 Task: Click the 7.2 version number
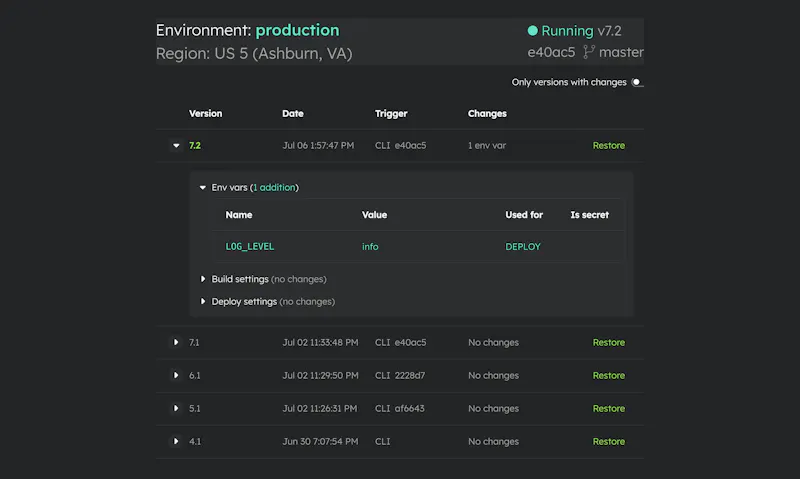pos(194,145)
